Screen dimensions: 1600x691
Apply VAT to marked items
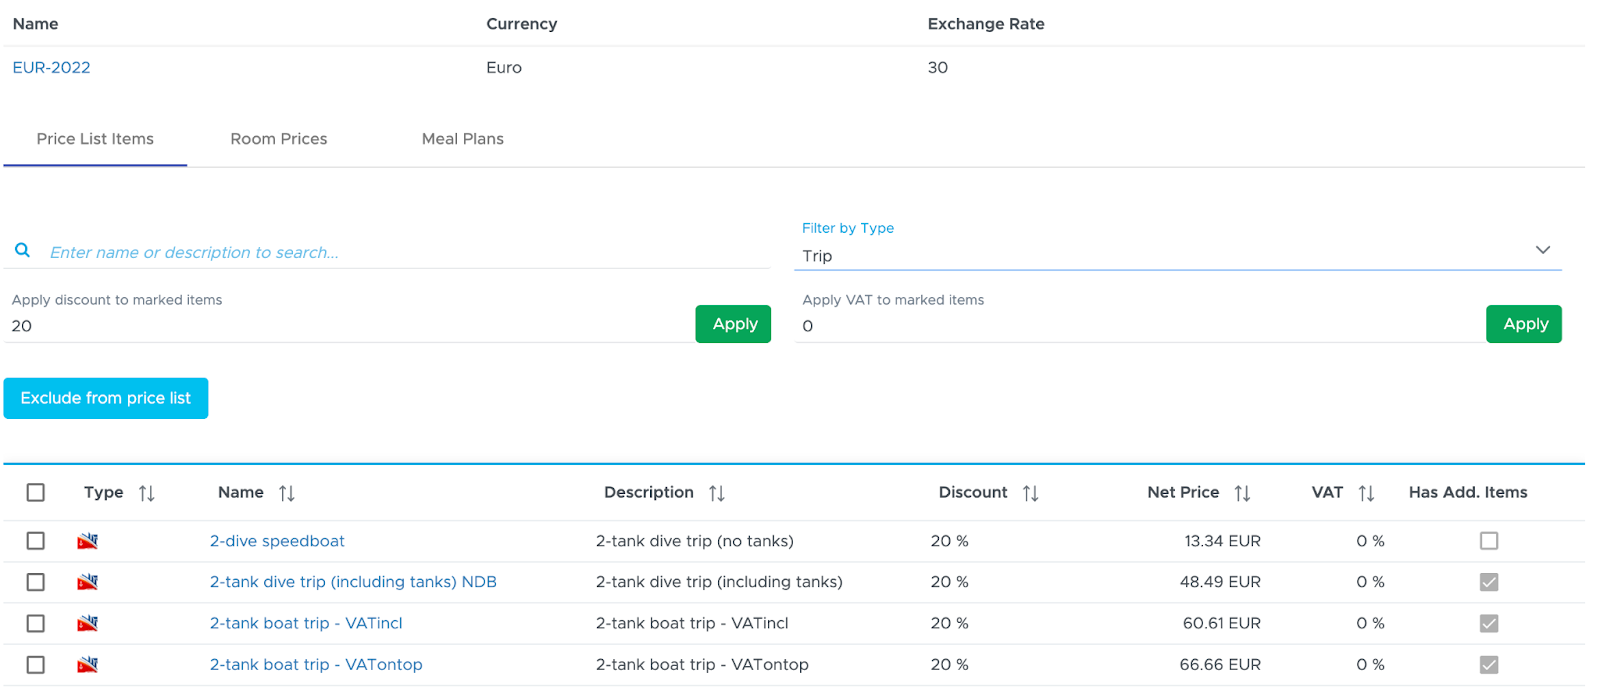pos(1524,324)
